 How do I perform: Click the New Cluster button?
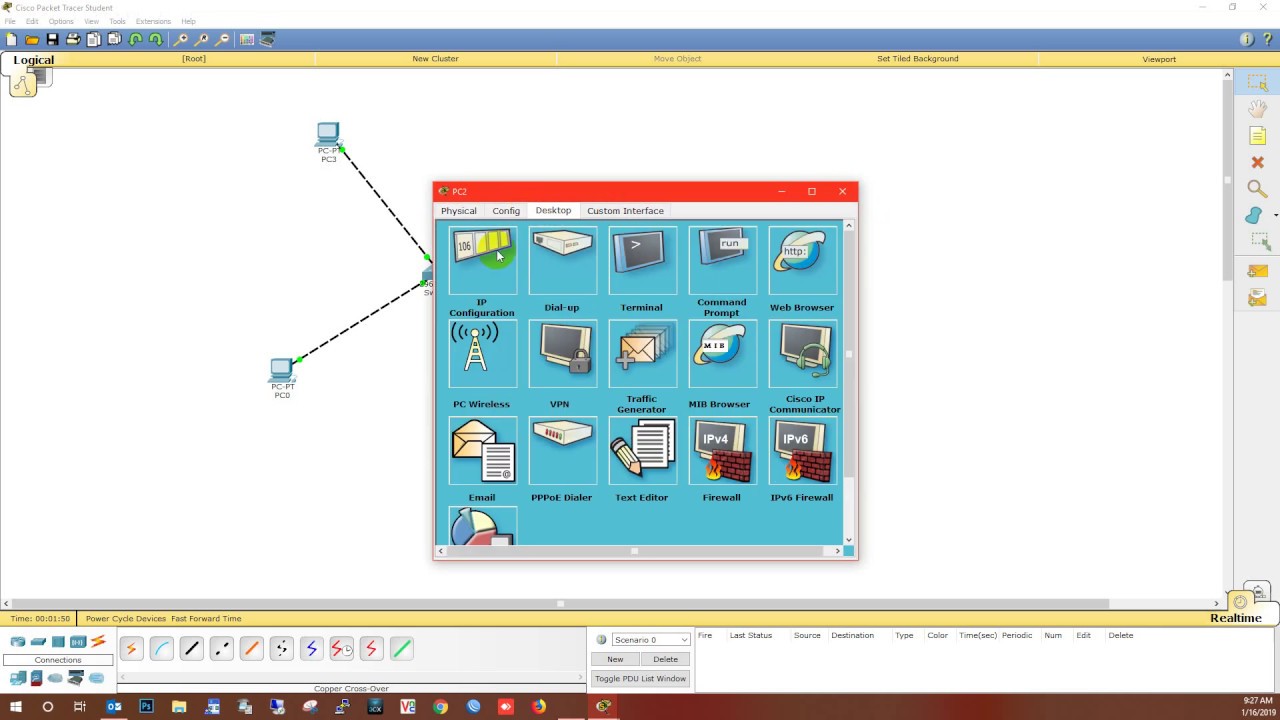435,59
